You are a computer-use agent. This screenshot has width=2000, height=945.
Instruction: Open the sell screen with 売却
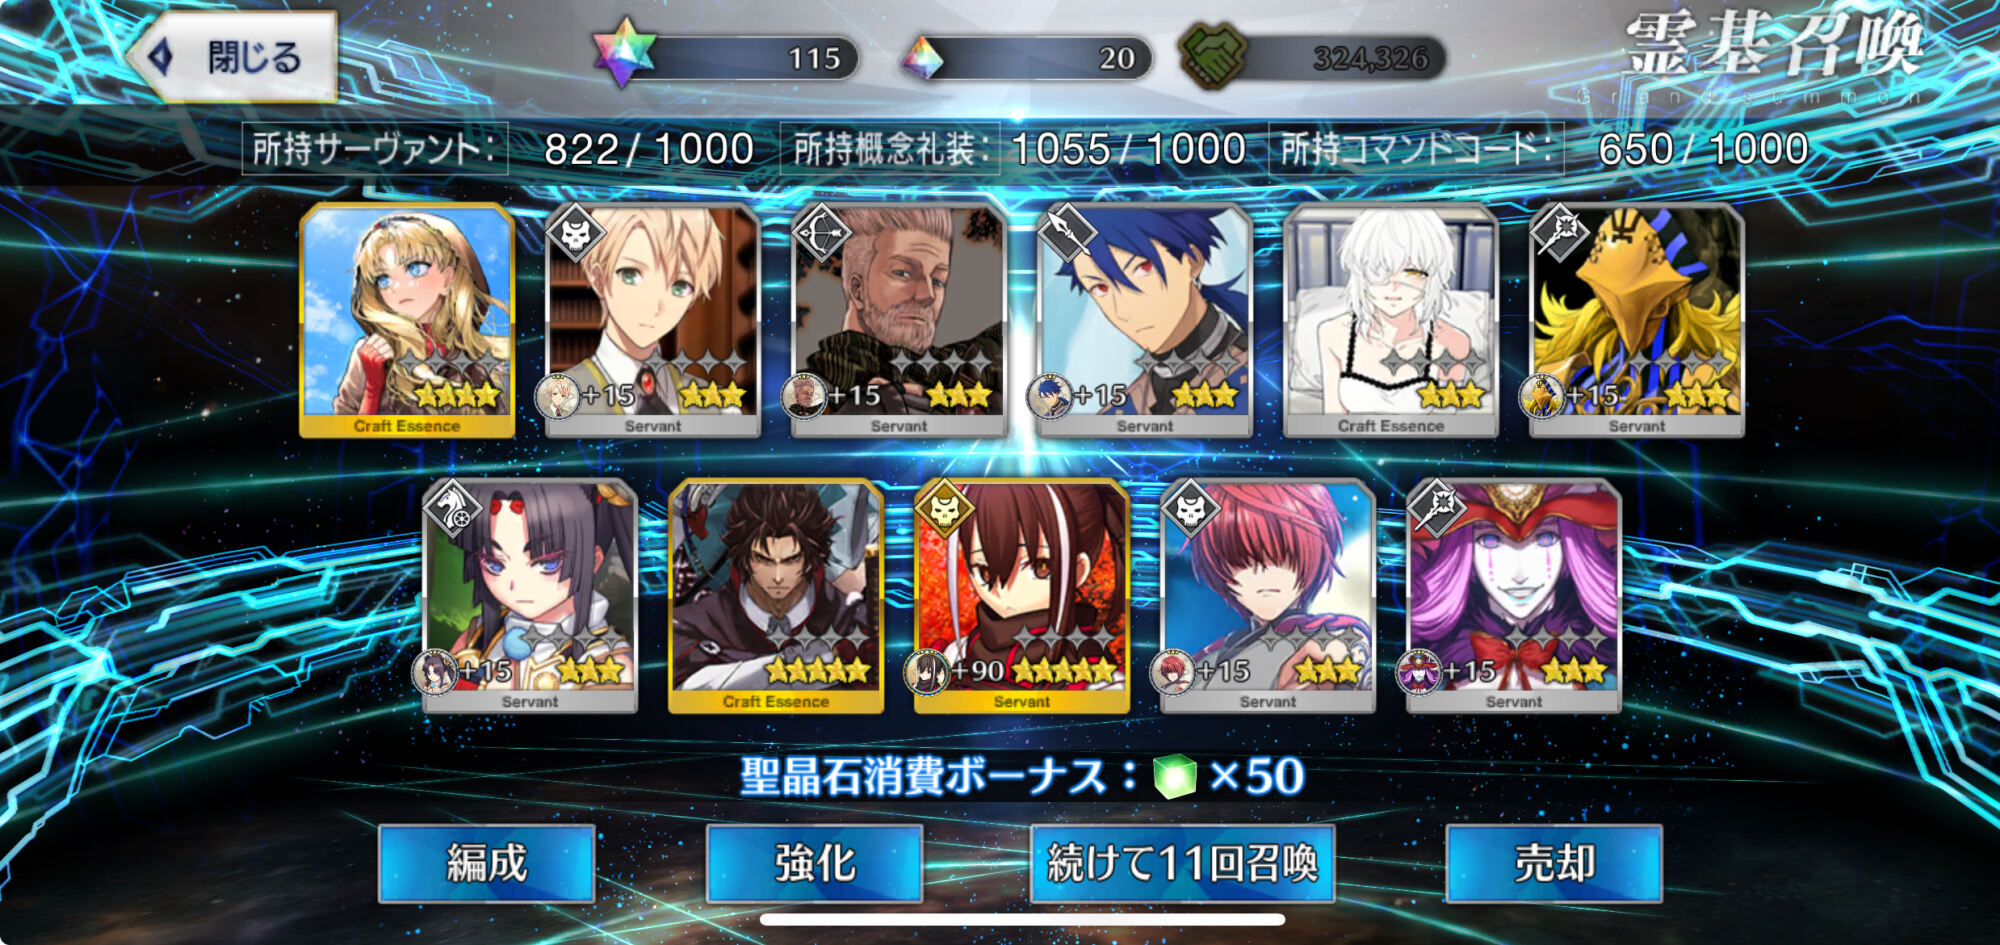[1554, 863]
